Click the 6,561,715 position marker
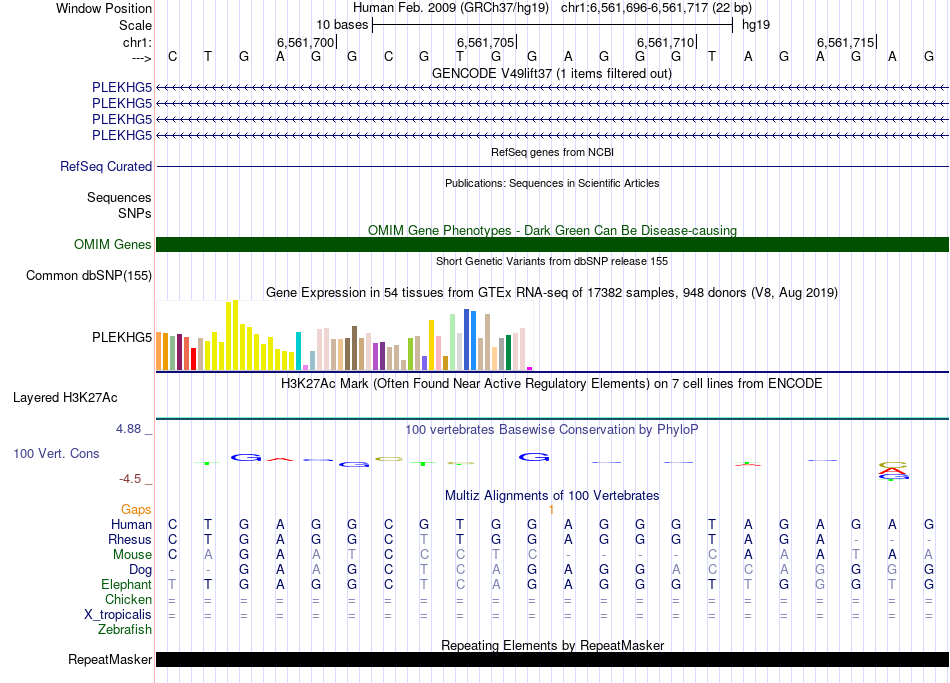This screenshot has width=950, height=683. [847, 42]
